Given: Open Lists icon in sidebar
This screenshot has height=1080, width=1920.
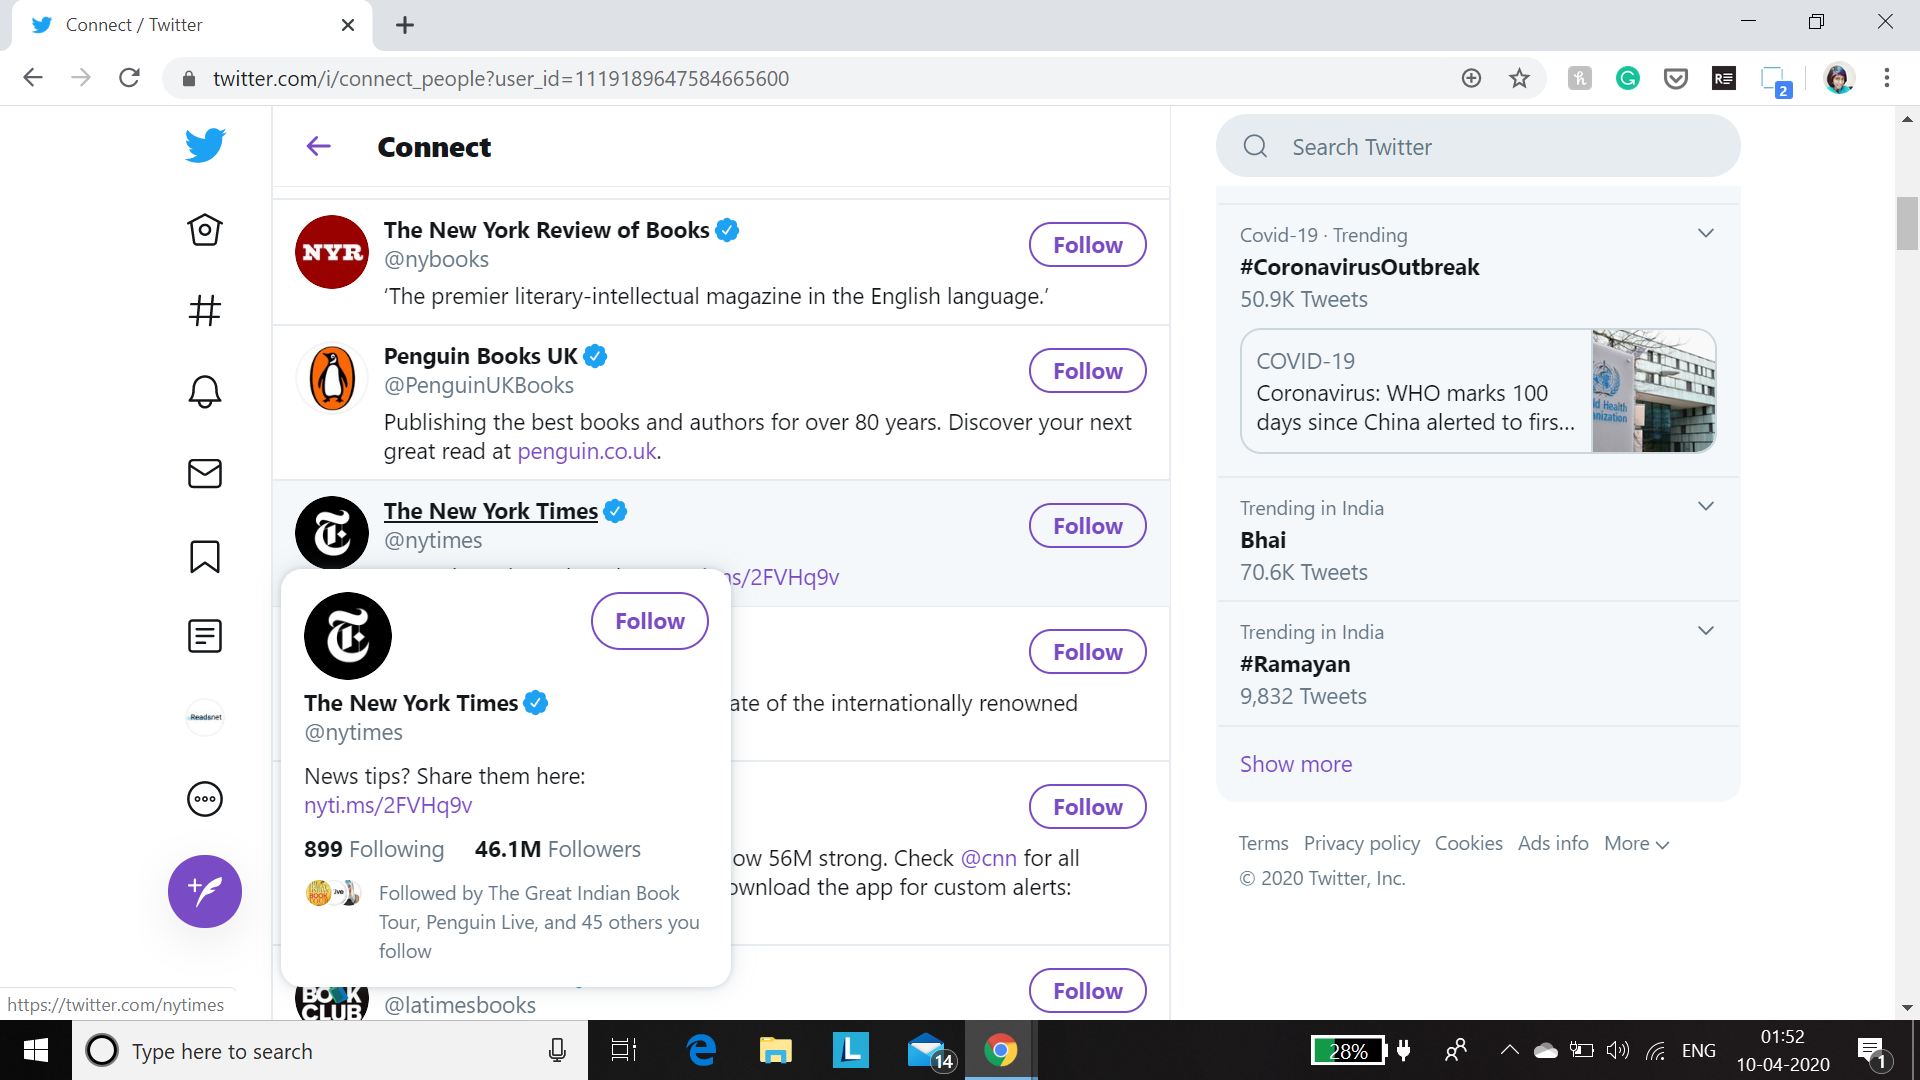Looking at the screenshot, I should click(204, 636).
